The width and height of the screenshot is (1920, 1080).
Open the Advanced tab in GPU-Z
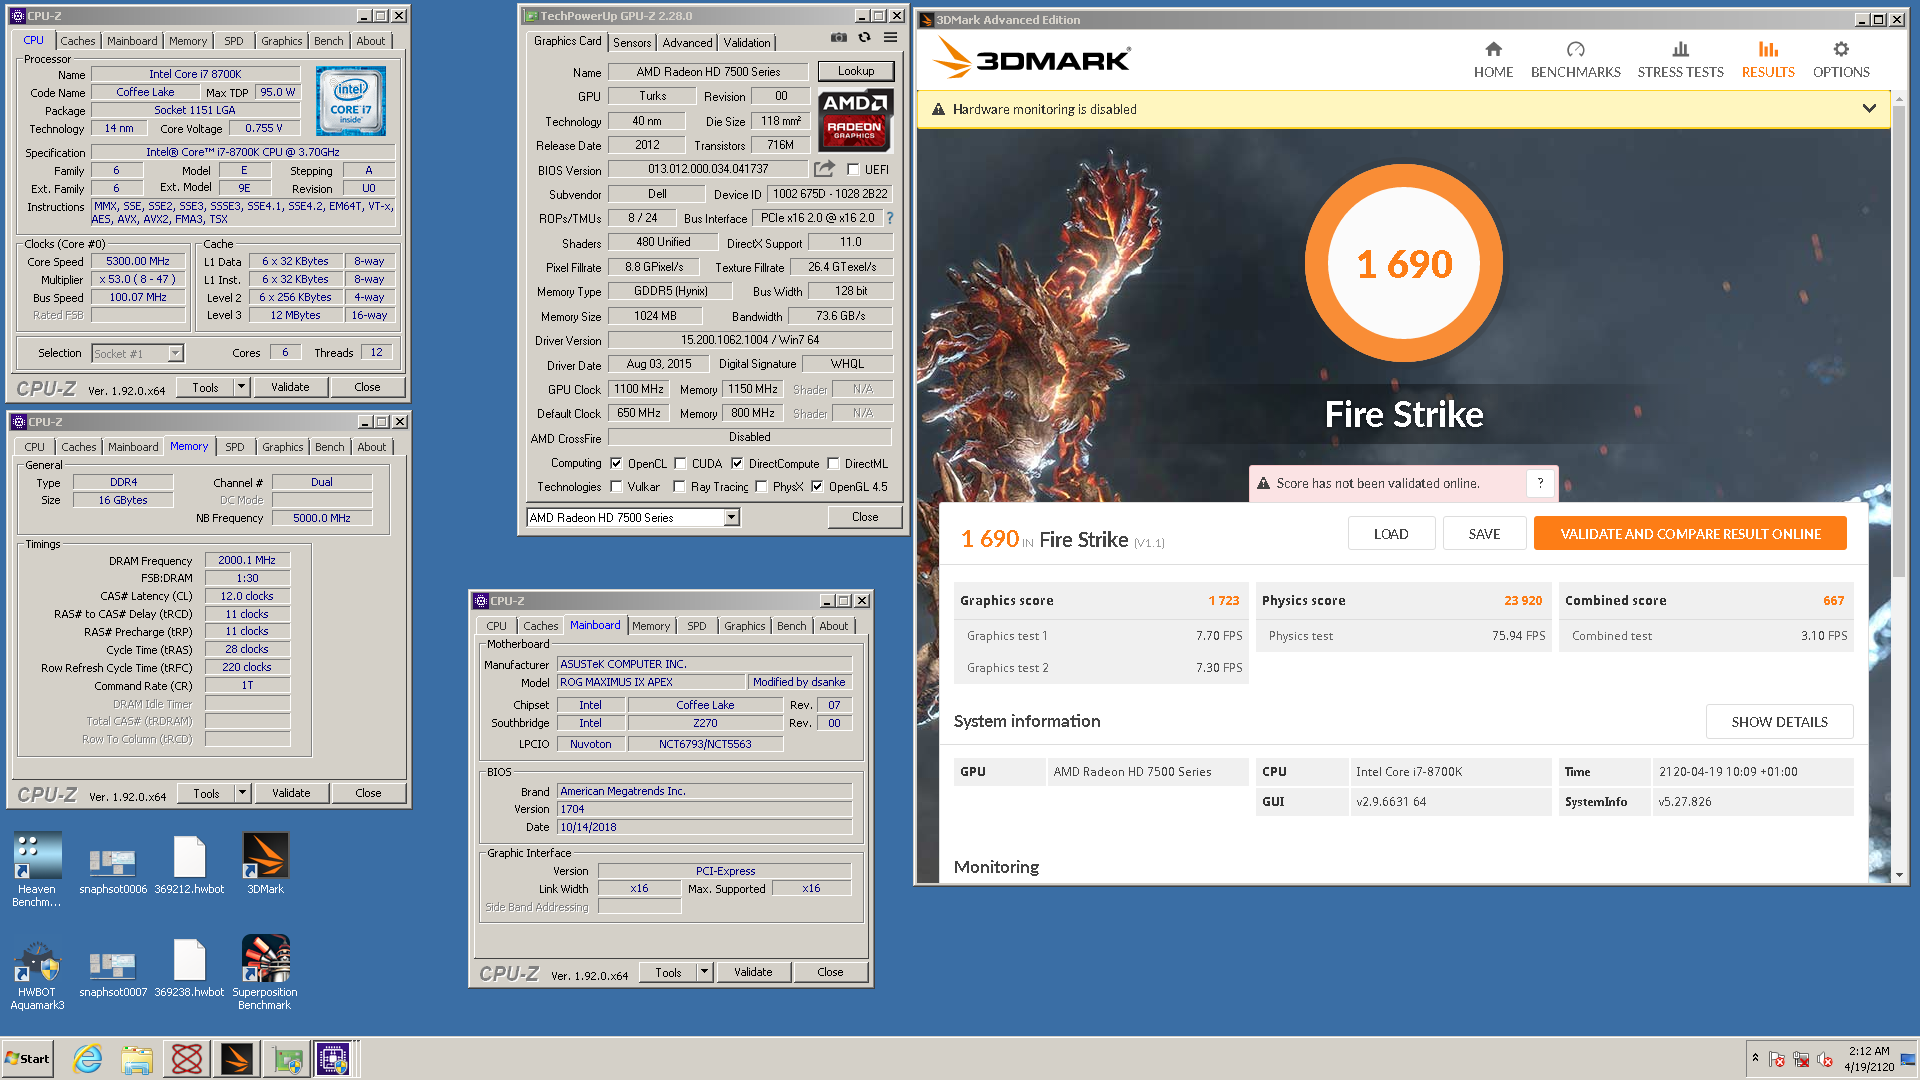(687, 43)
